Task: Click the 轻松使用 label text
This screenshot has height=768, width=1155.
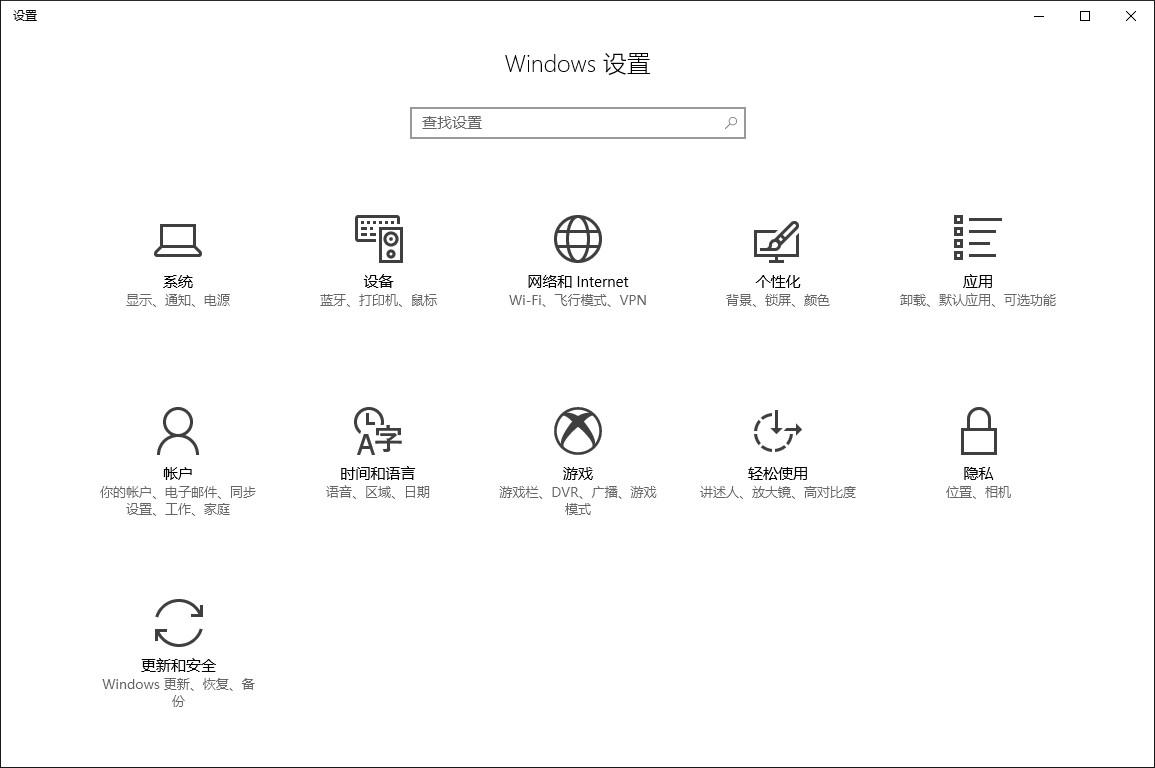Action: tap(778, 473)
